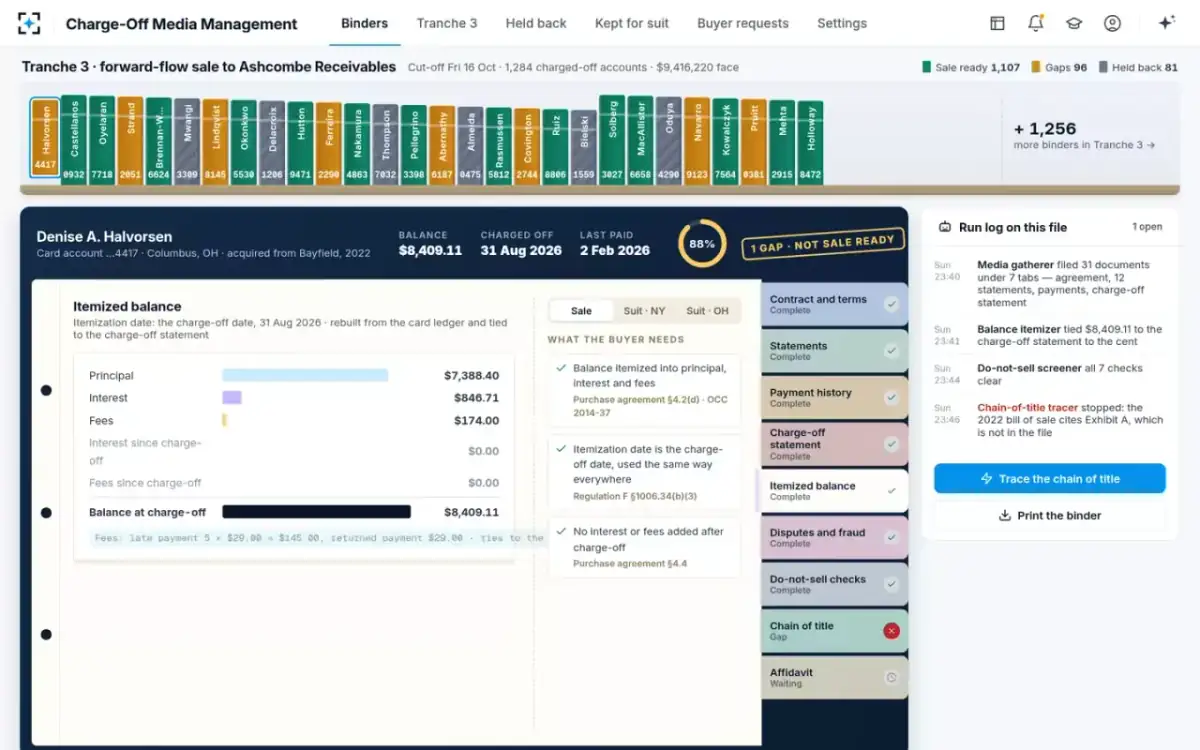Image resolution: width=1200 pixels, height=750 pixels.
Task: Open the sparkle assistant icon
Action: (1166, 23)
